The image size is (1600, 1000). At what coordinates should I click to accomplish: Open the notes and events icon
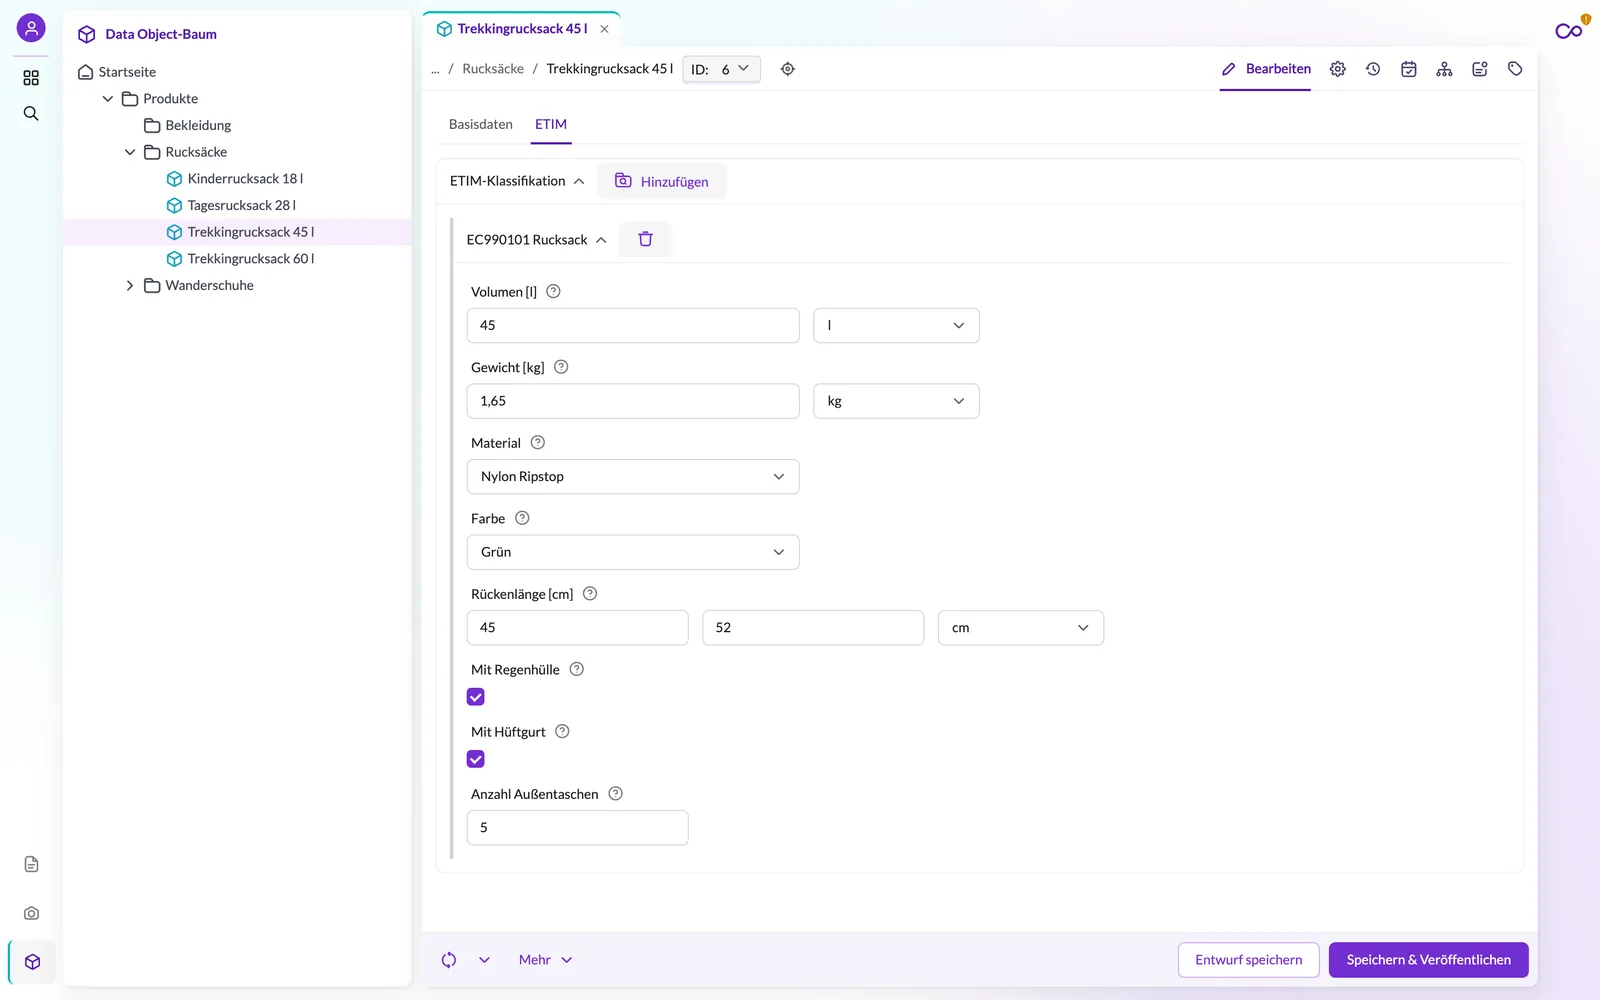point(1480,69)
